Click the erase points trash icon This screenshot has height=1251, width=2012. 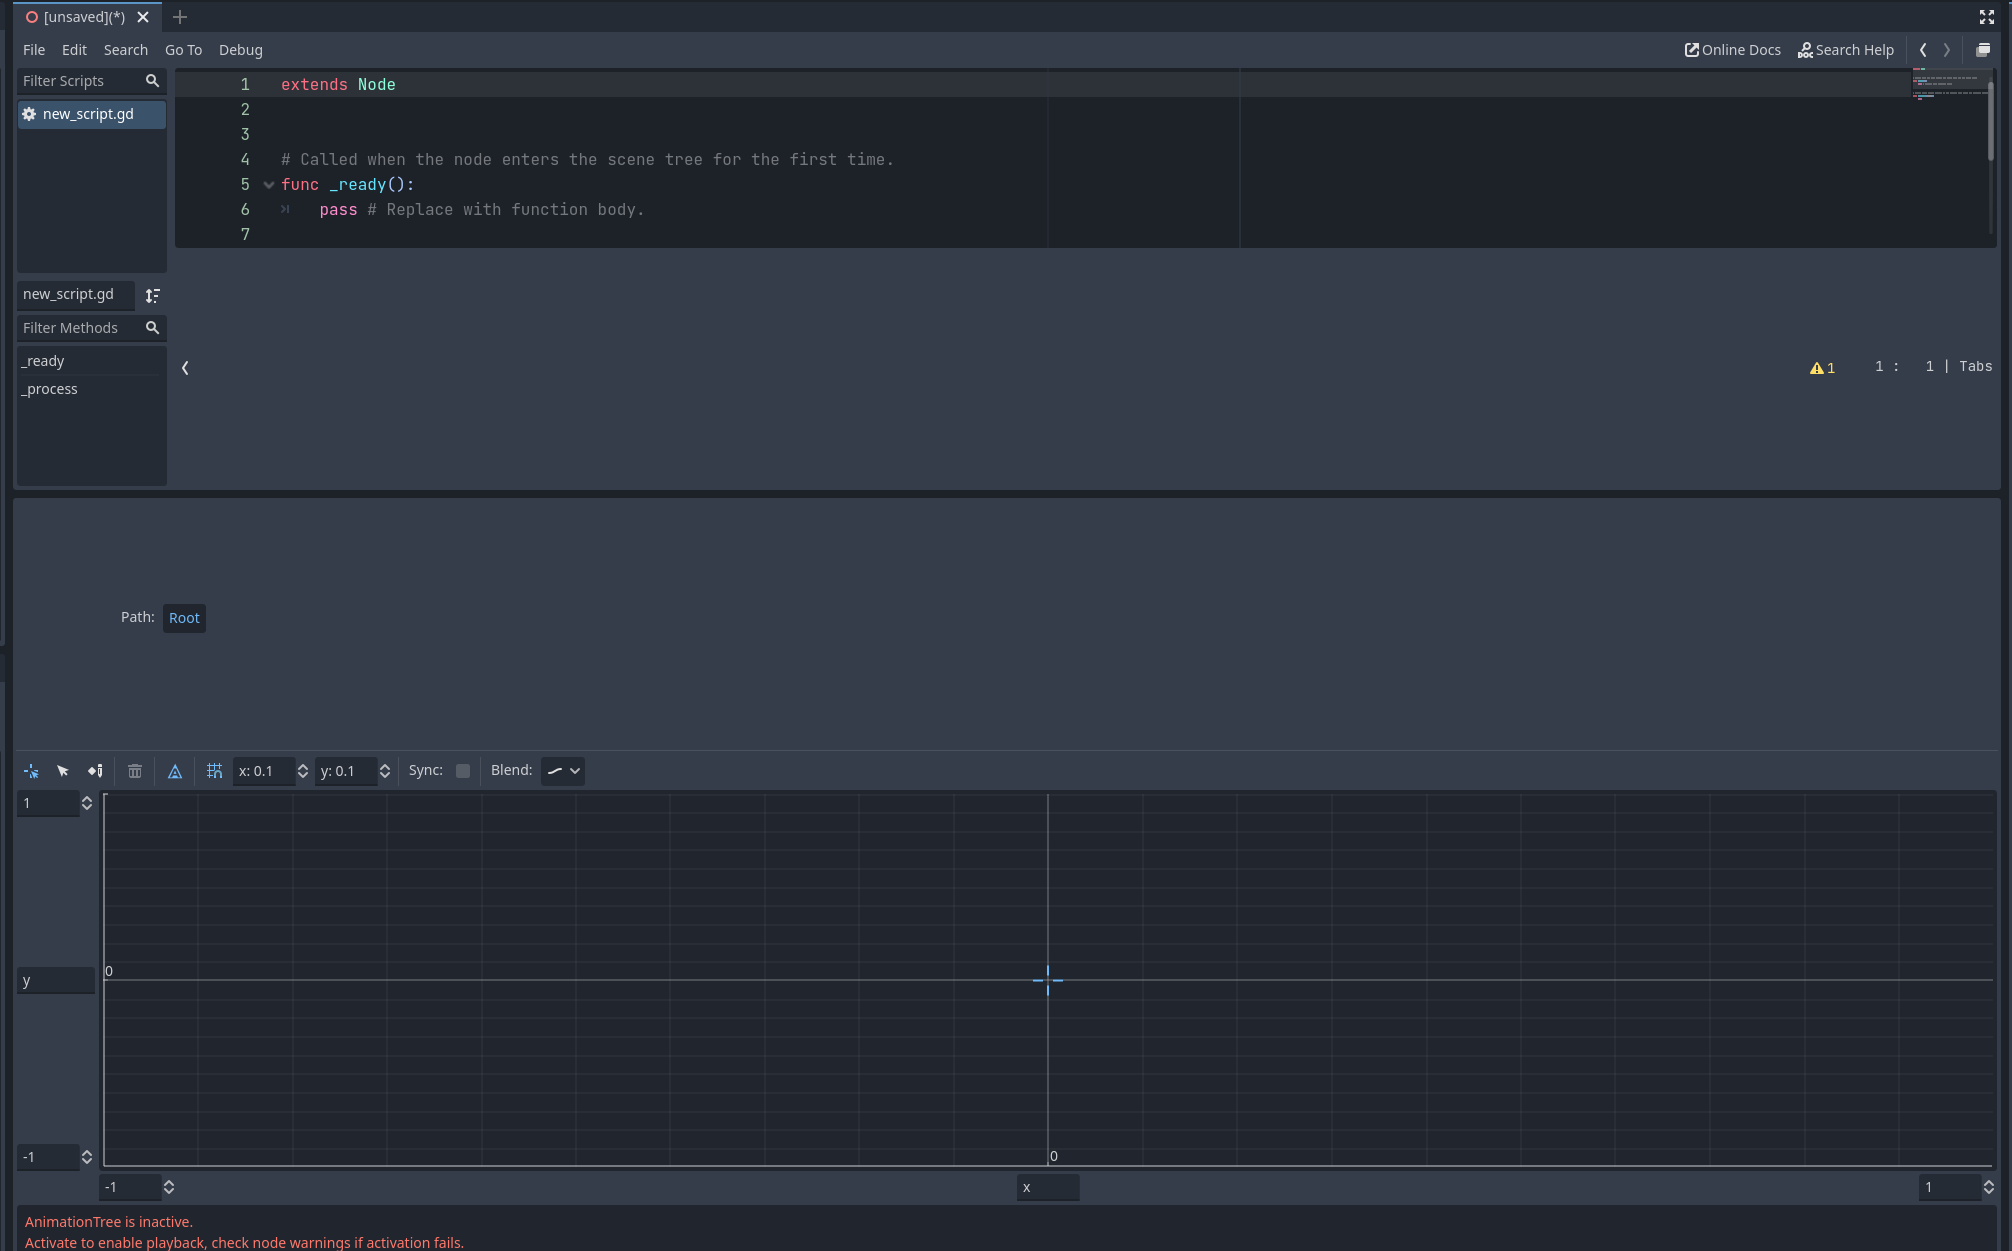(x=135, y=770)
